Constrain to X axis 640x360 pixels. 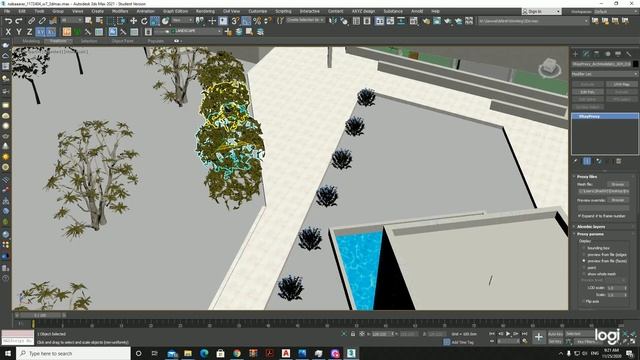point(8,31)
